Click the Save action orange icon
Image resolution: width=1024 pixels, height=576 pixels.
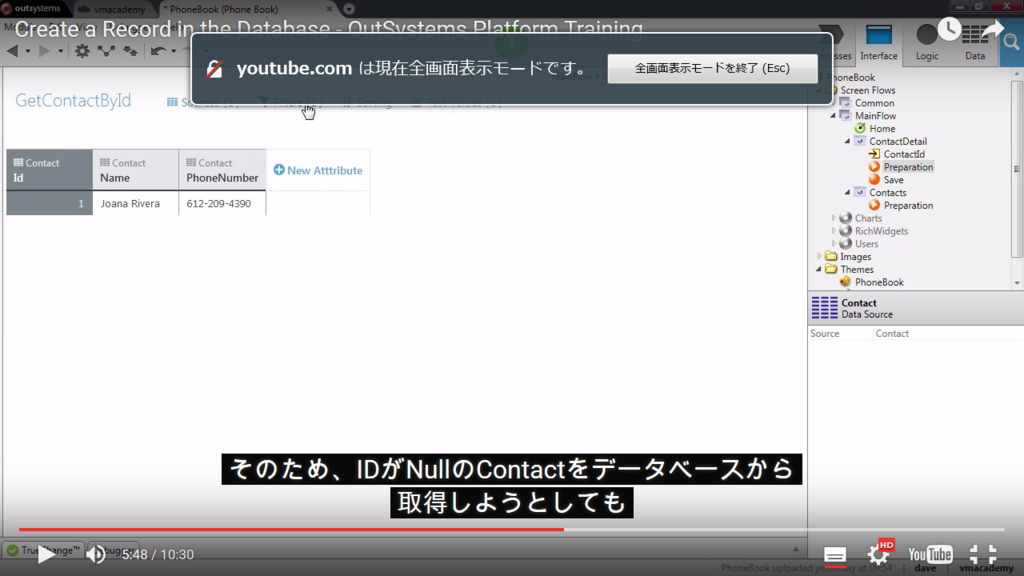click(x=874, y=180)
